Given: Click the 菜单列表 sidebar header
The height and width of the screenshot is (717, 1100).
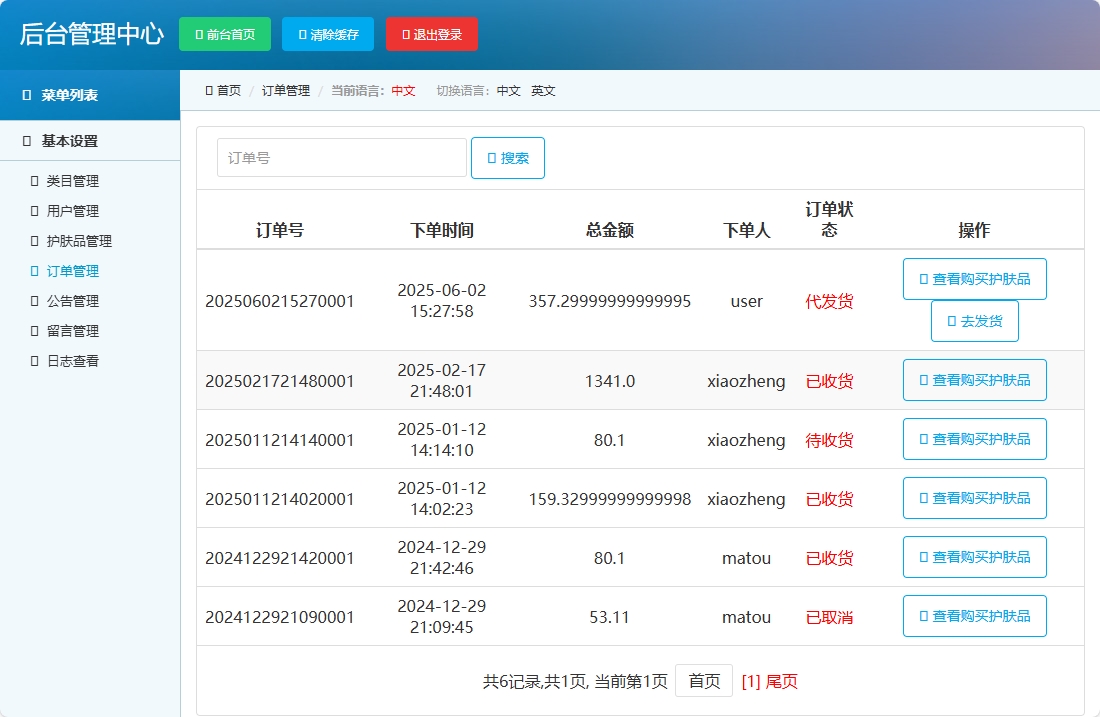Looking at the screenshot, I should point(69,96).
